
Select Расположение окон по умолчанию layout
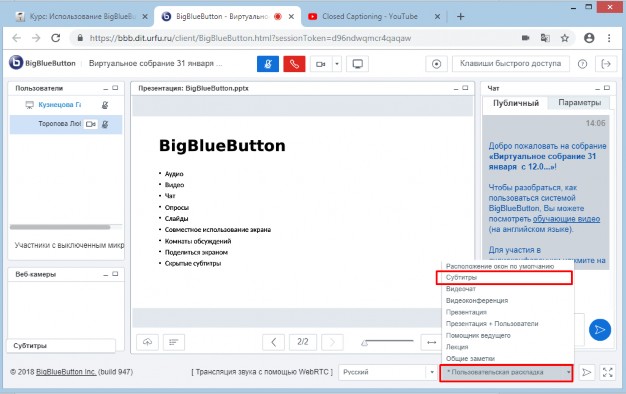click(500, 266)
